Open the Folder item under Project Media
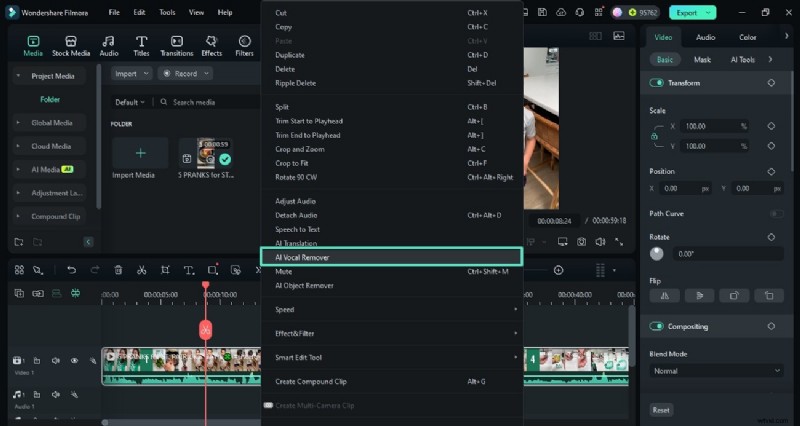Viewport: 800px width, 426px height. point(50,99)
